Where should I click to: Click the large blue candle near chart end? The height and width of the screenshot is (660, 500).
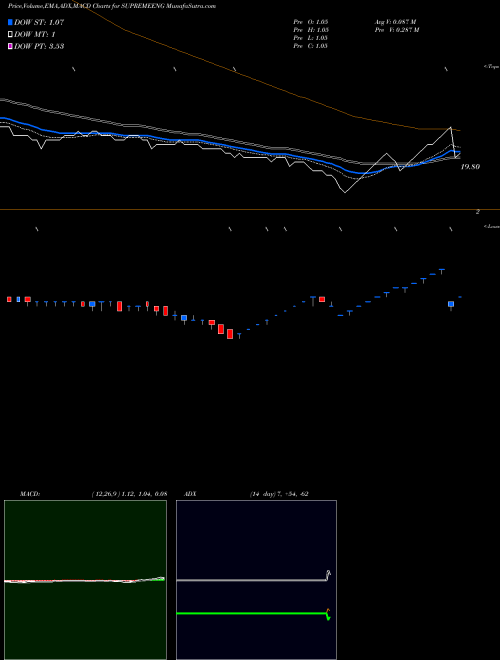click(451, 304)
